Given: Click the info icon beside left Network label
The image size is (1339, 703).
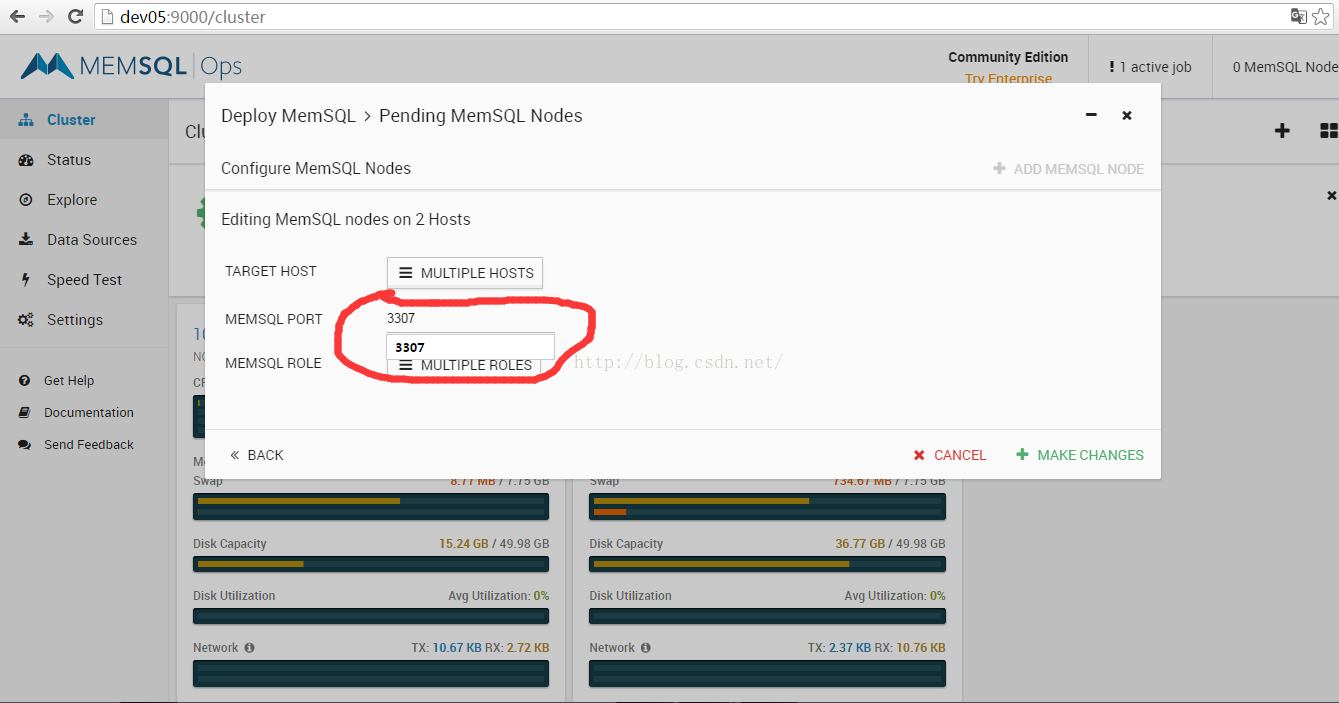Looking at the screenshot, I should [249, 647].
